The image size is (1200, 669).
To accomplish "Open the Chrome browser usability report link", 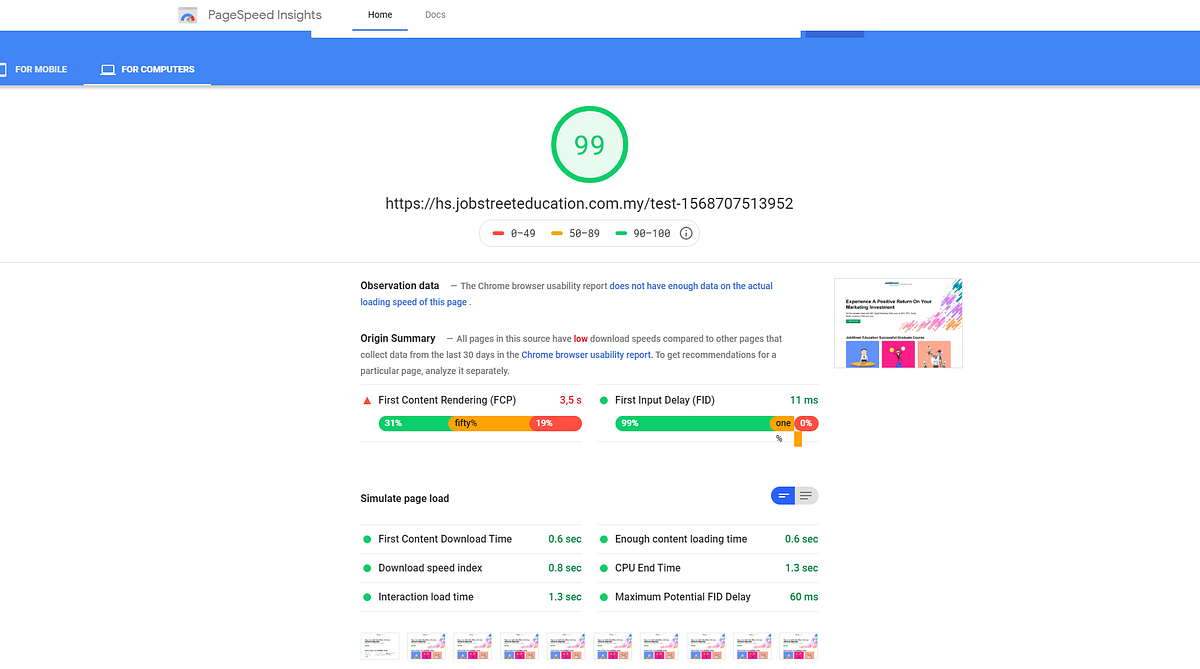I will 586,354.
